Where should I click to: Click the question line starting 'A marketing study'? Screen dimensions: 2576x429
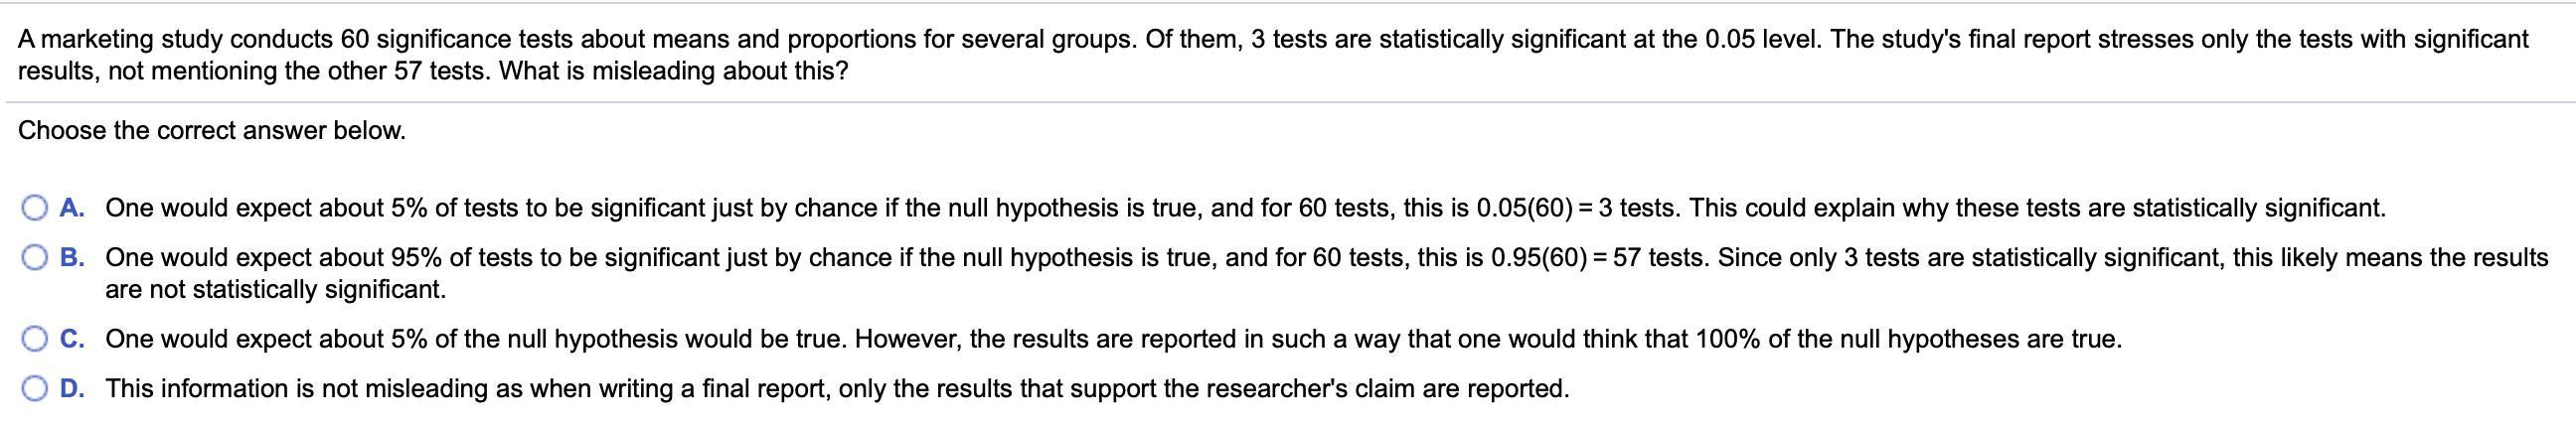click(1273, 39)
